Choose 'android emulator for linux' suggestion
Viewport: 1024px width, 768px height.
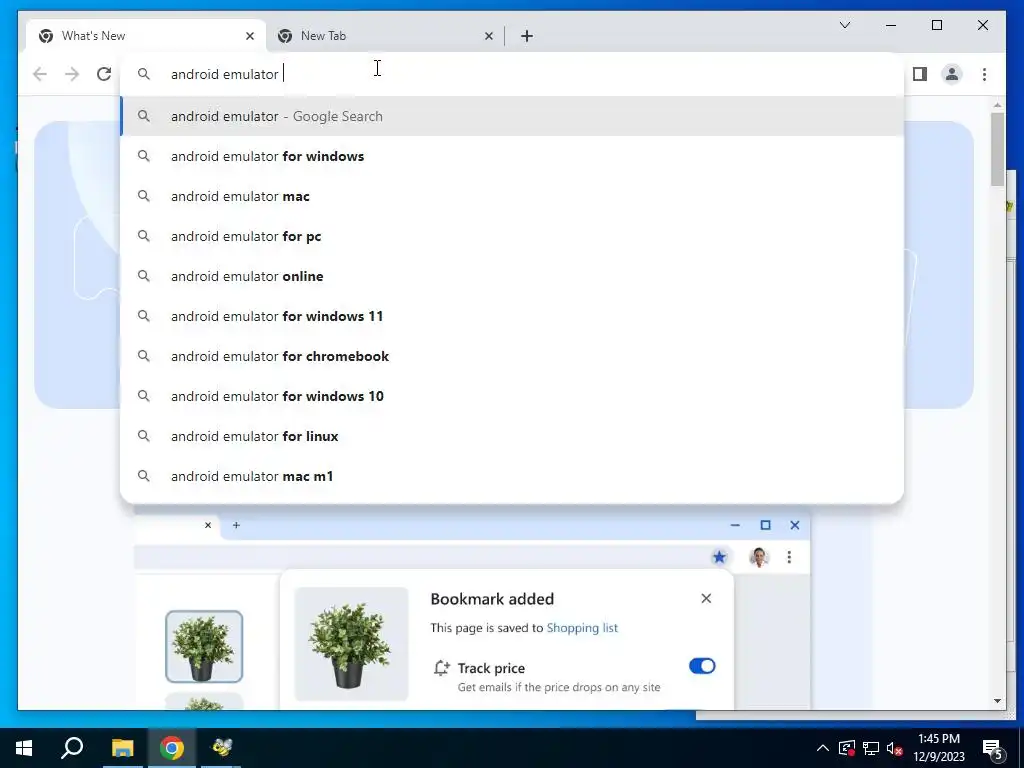[x=512, y=436]
